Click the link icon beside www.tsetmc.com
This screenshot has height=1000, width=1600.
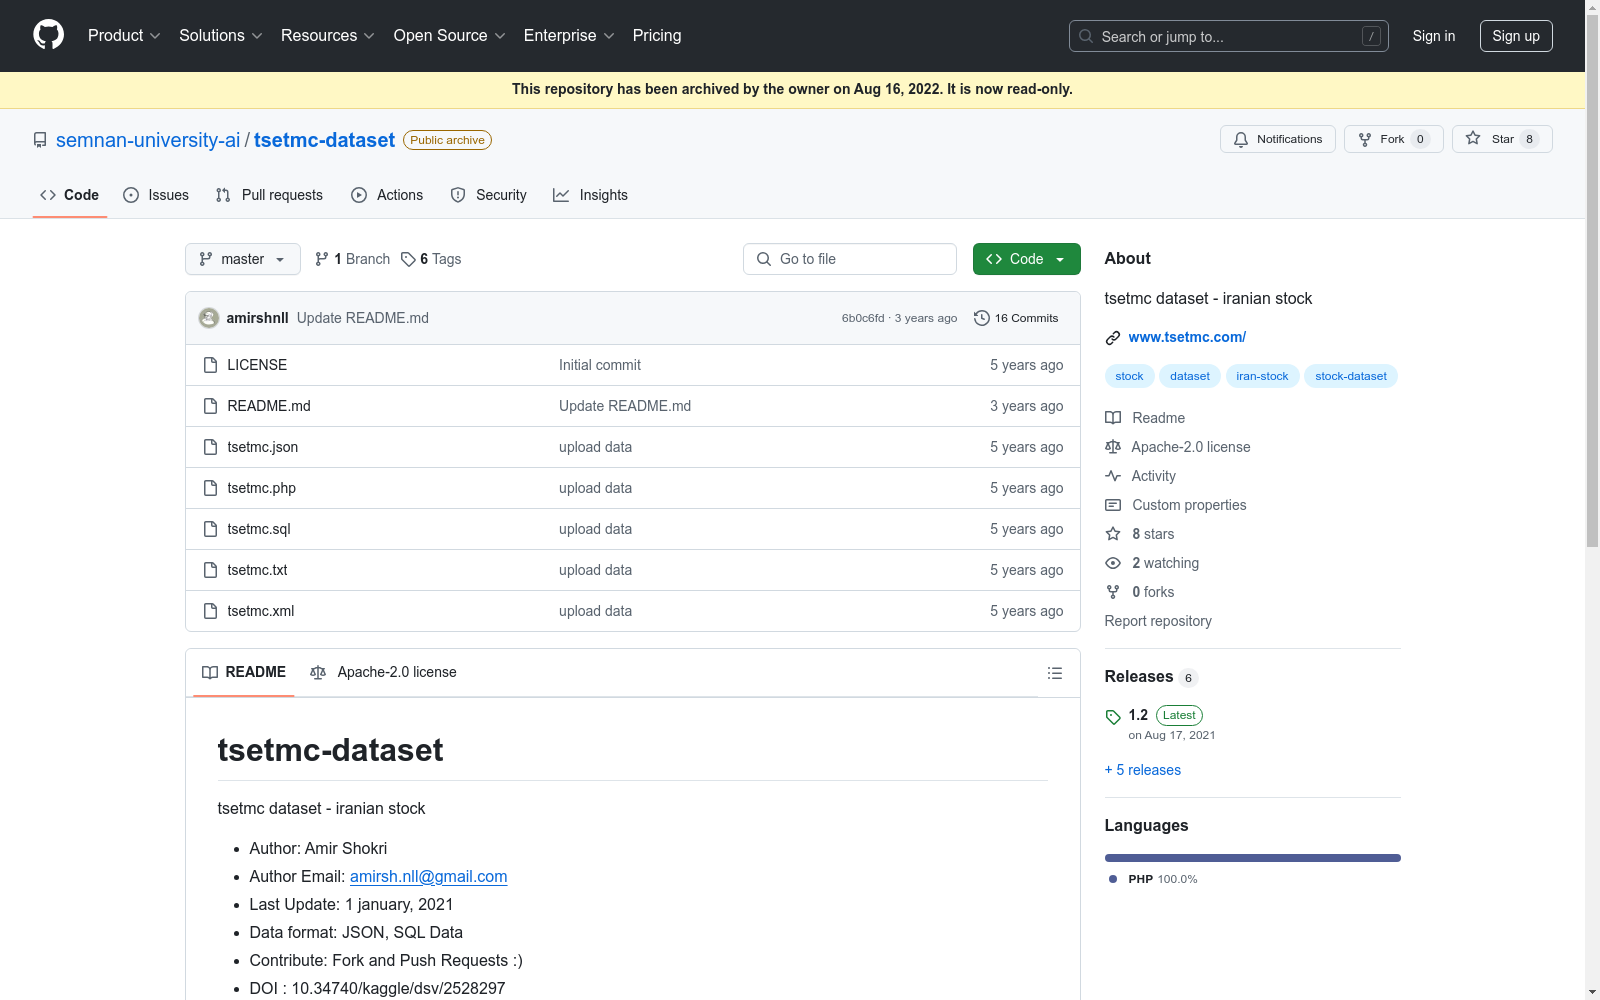tap(1113, 338)
